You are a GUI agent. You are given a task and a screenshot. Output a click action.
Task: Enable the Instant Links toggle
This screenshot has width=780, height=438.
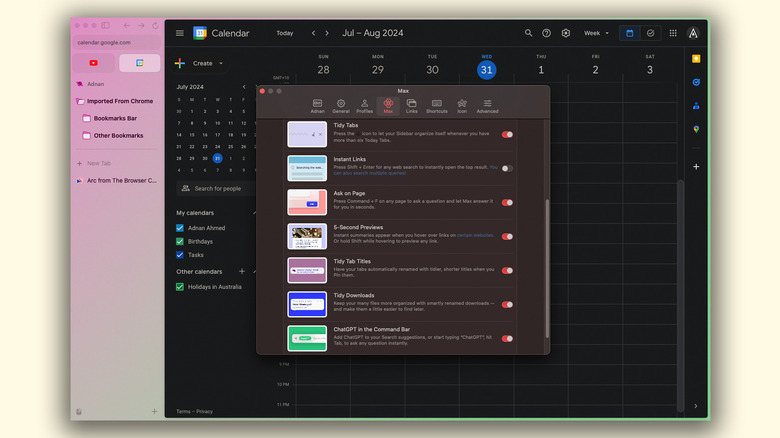coord(507,168)
